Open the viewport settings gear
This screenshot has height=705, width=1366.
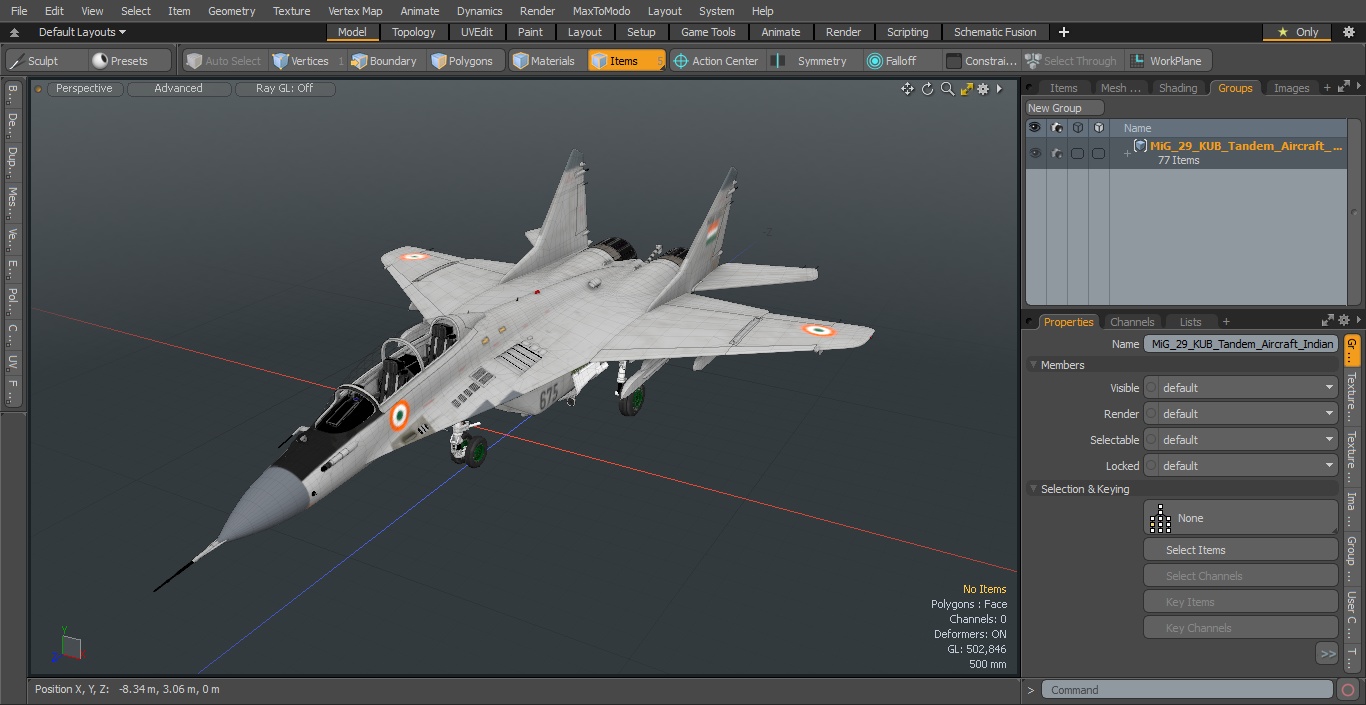coord(984,89)
